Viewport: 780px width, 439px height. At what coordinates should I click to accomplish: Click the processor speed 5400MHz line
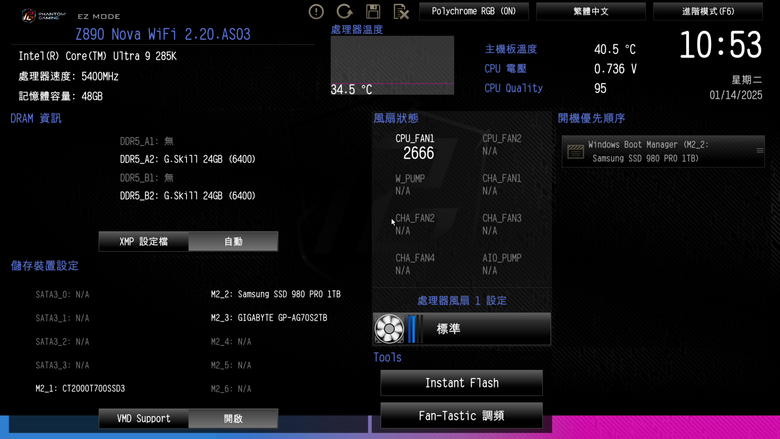click(68, 76)
